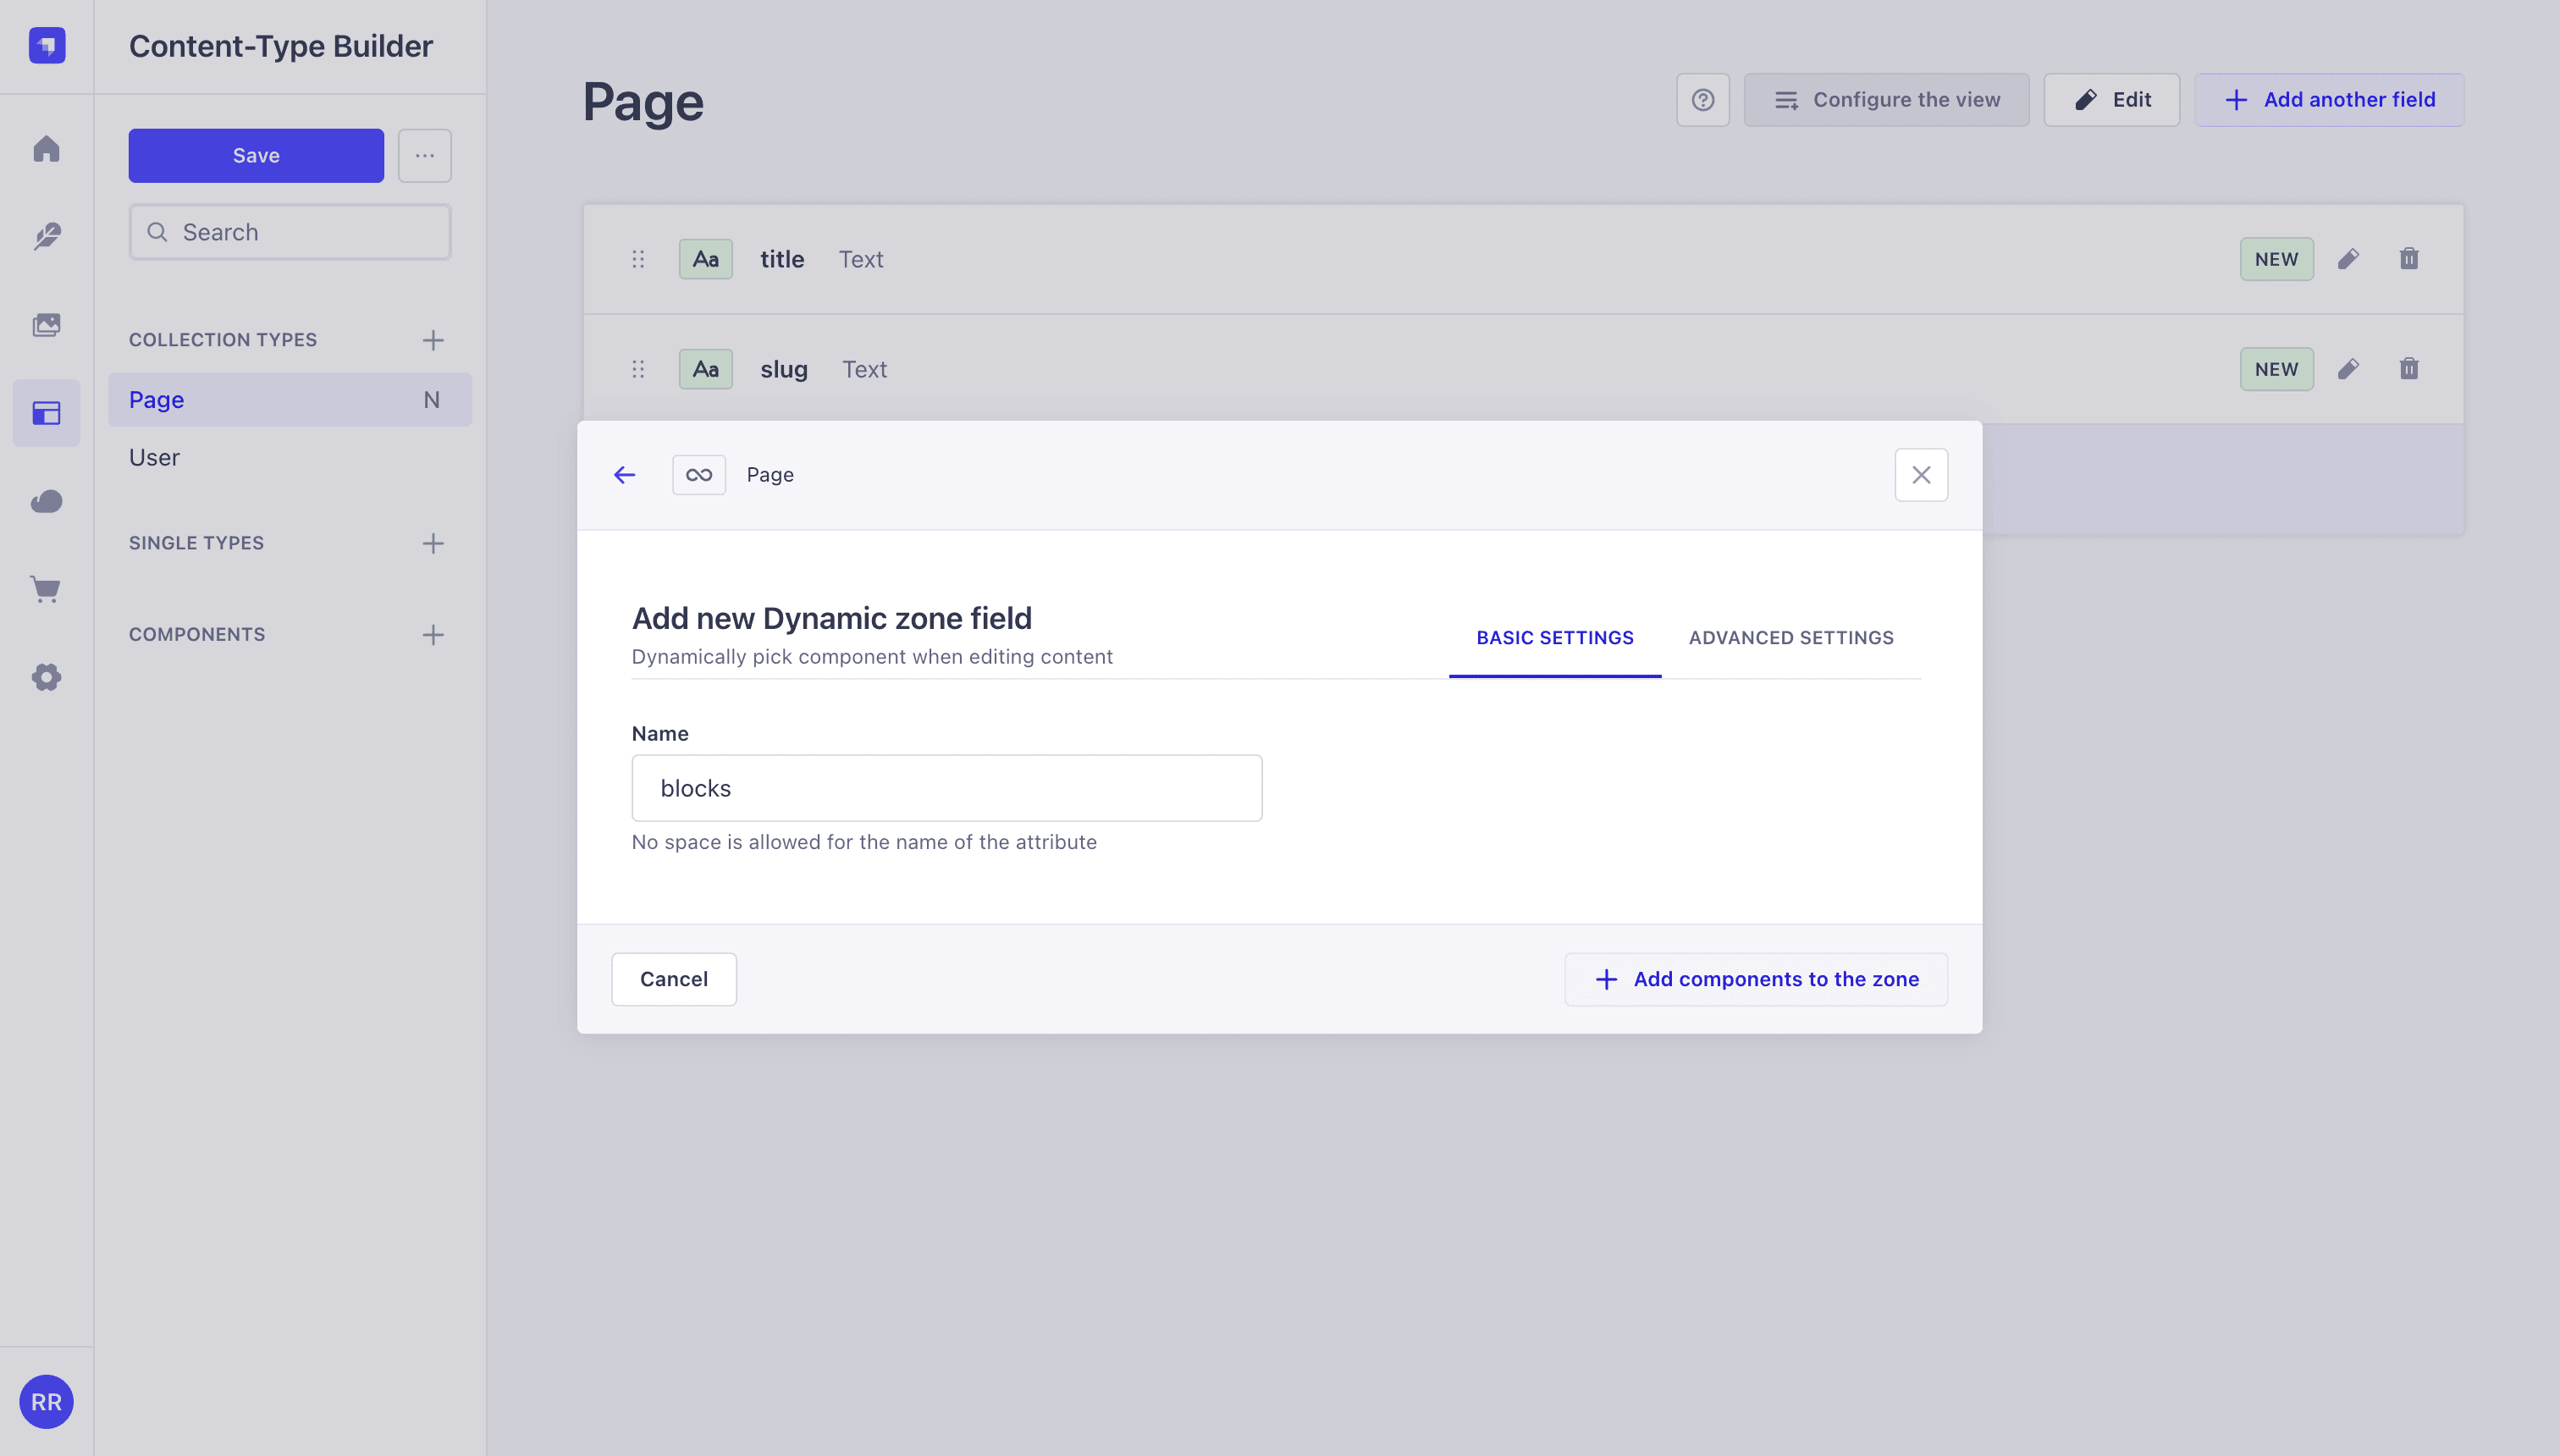Click the title field name text
The image size is (2560, 1456).
click(x=782, y=259)
